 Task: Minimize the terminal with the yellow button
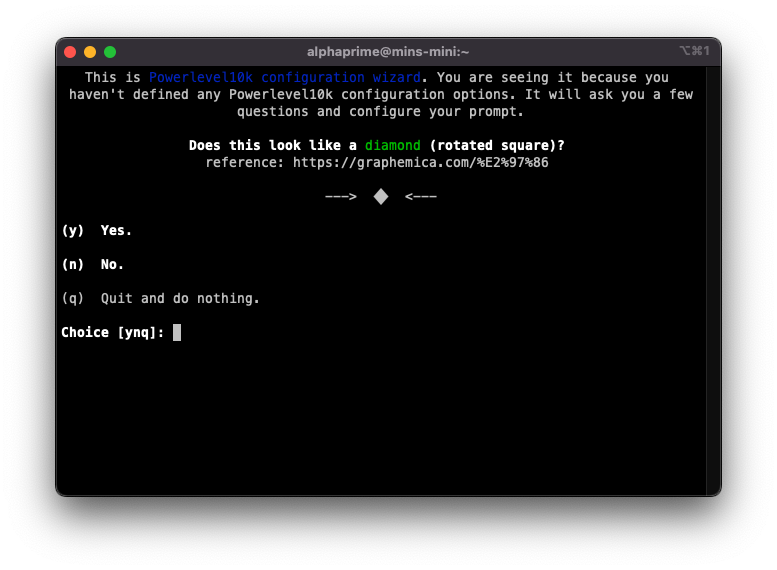[x=90, y=52]
